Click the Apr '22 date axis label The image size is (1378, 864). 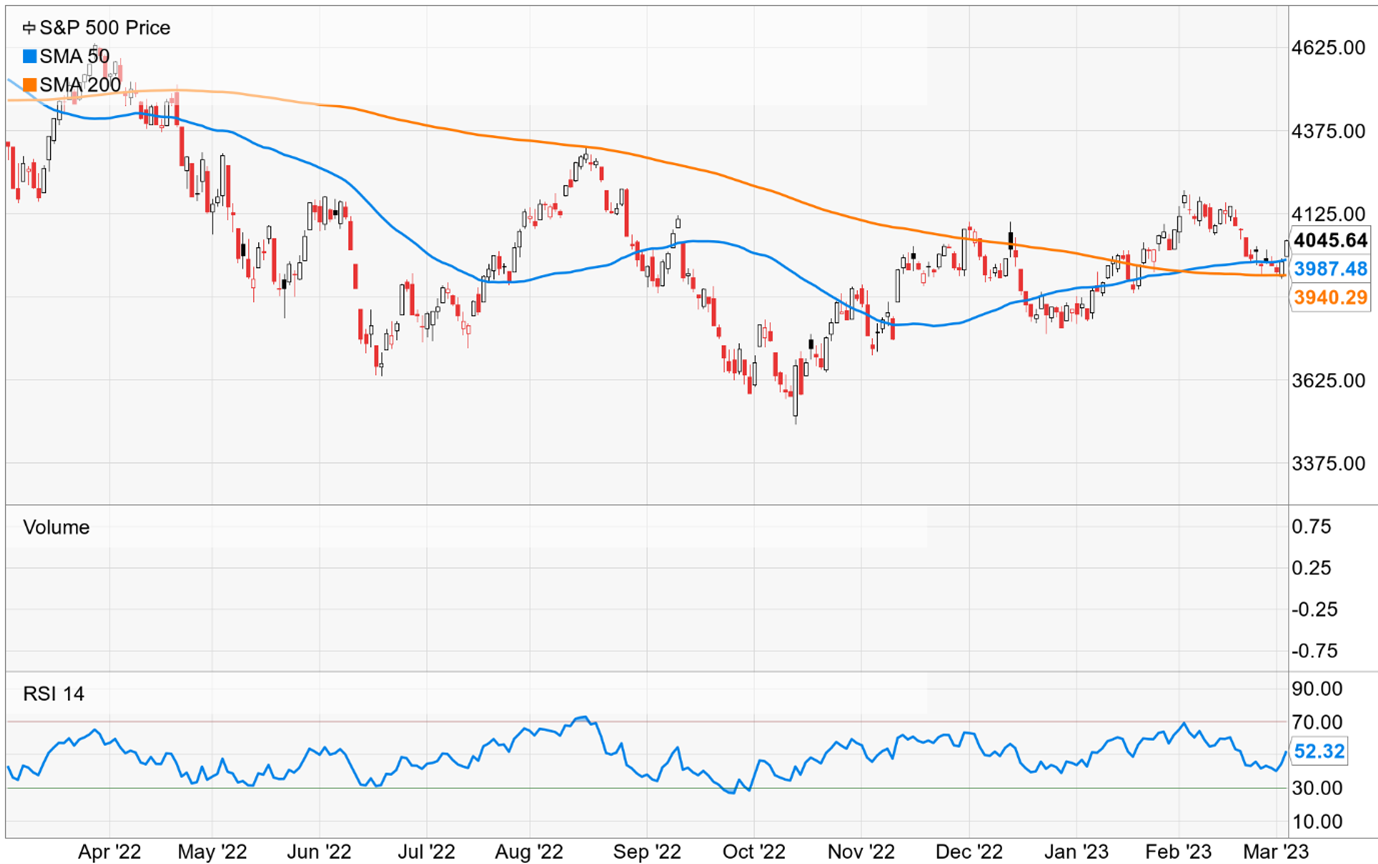point(110,852)
